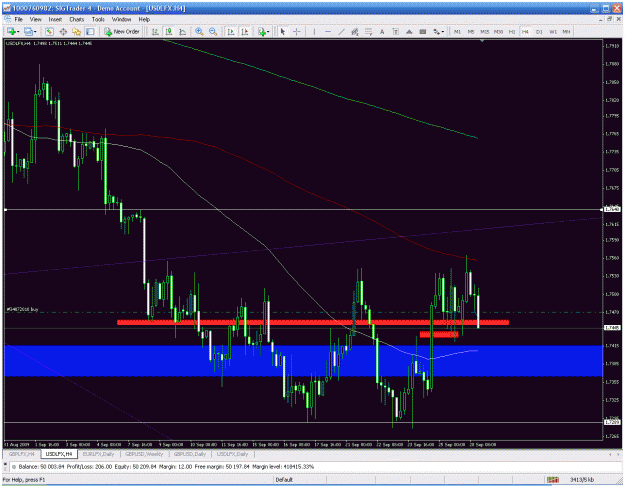
Task: Switch to USDLFX,Daily chart tab
Action: coord(232,454)
